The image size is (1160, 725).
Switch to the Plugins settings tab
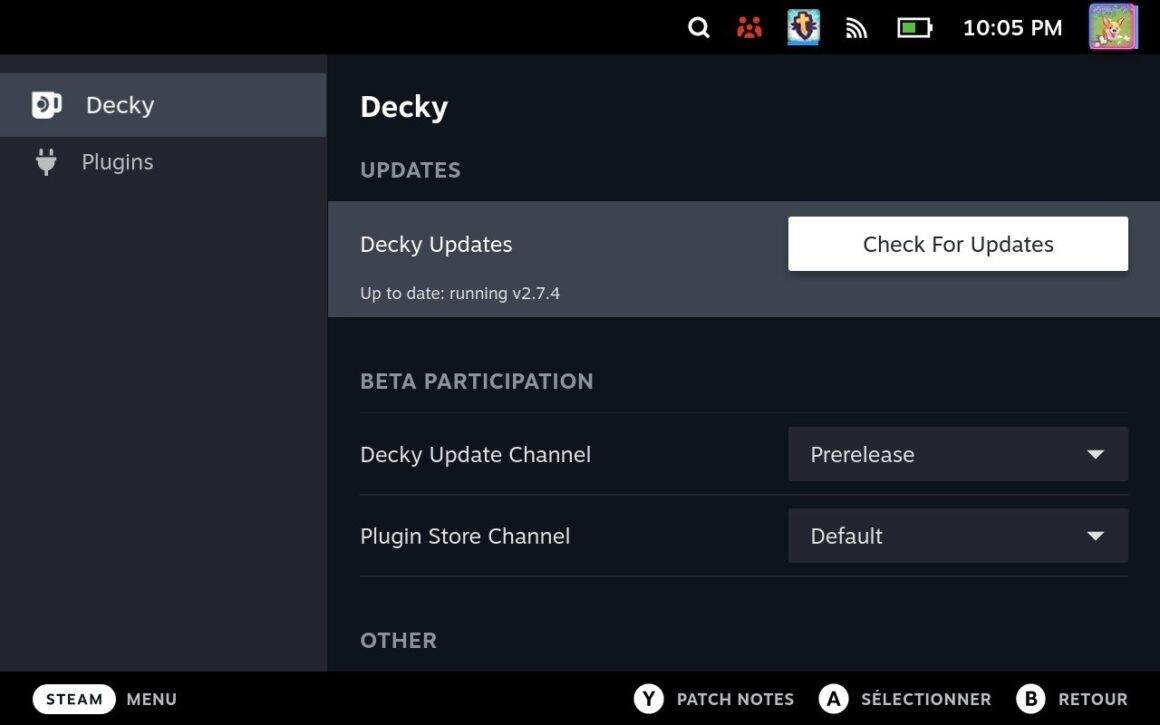point(163,162)
